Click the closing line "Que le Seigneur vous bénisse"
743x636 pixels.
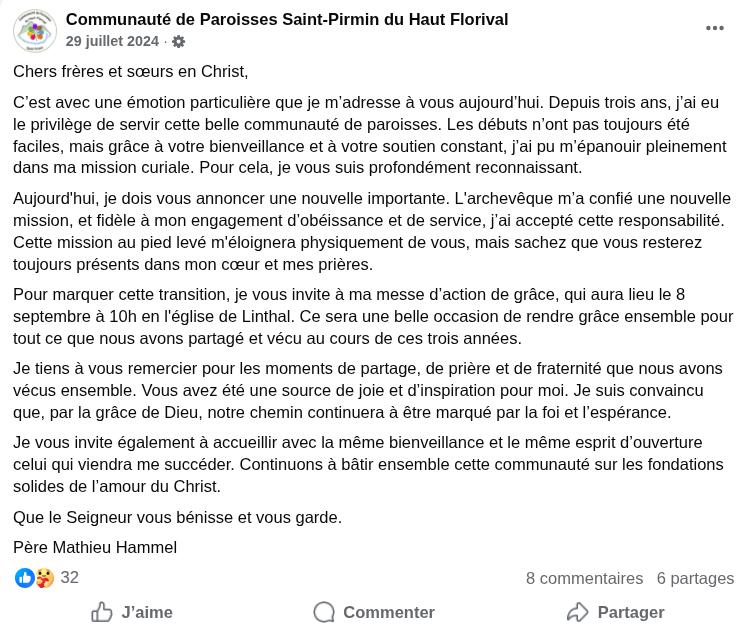[x=177, y=517]
